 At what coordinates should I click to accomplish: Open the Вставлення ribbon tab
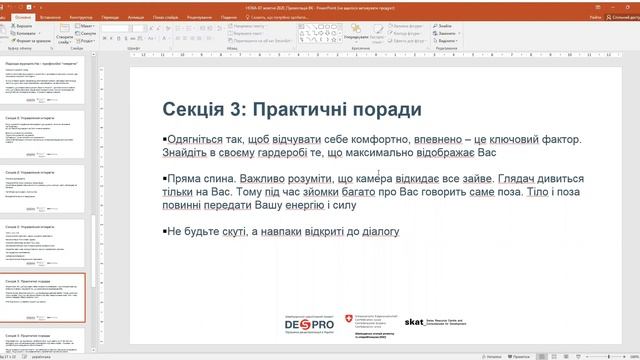tap(50, 17)
